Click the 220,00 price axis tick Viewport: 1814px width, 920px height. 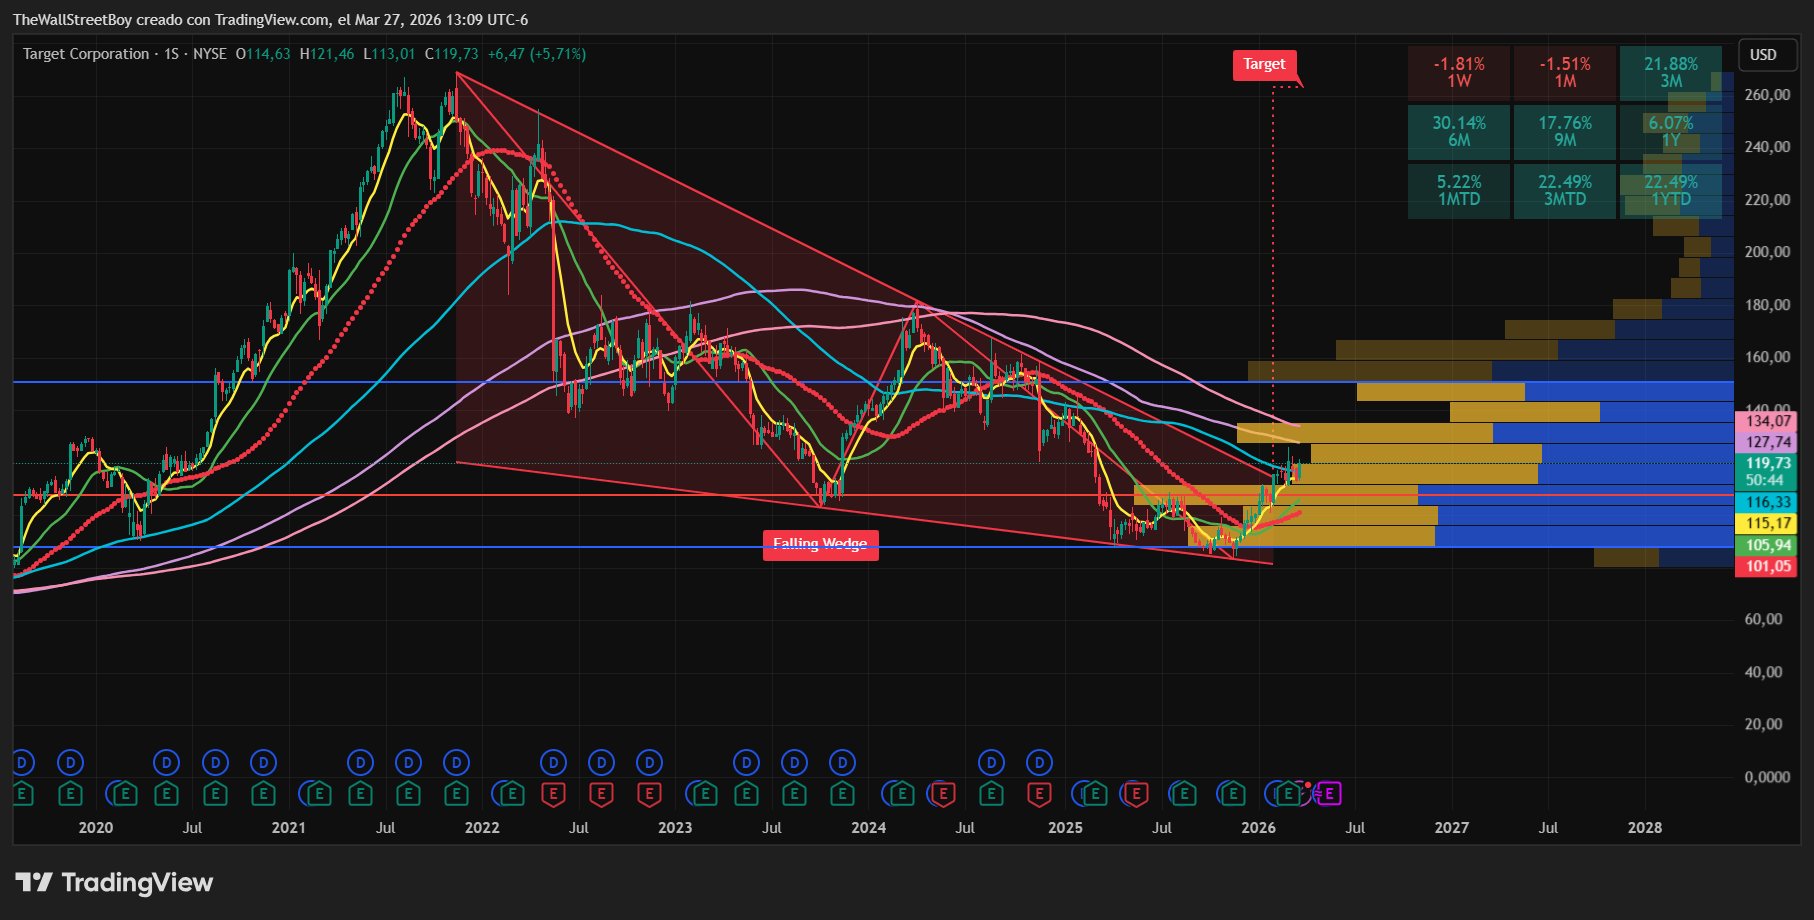point(1767,200)
